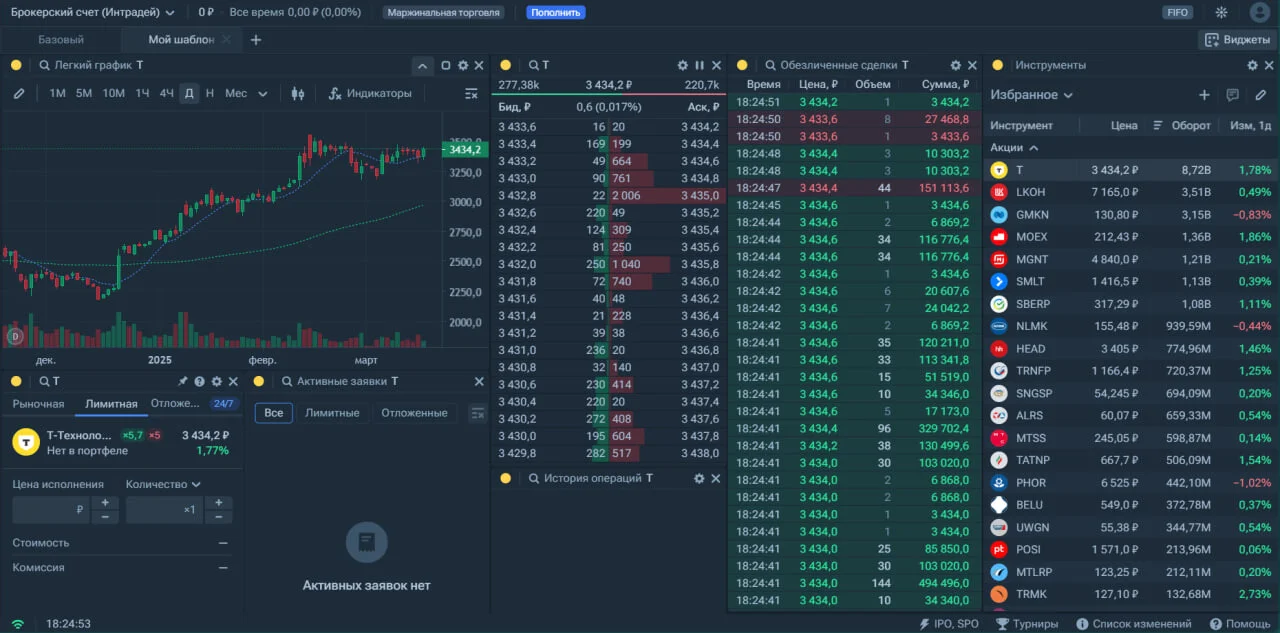Open settings gear of Легкий график widget
Screen dimensions: 1280x633
click(x=462, y=65)
